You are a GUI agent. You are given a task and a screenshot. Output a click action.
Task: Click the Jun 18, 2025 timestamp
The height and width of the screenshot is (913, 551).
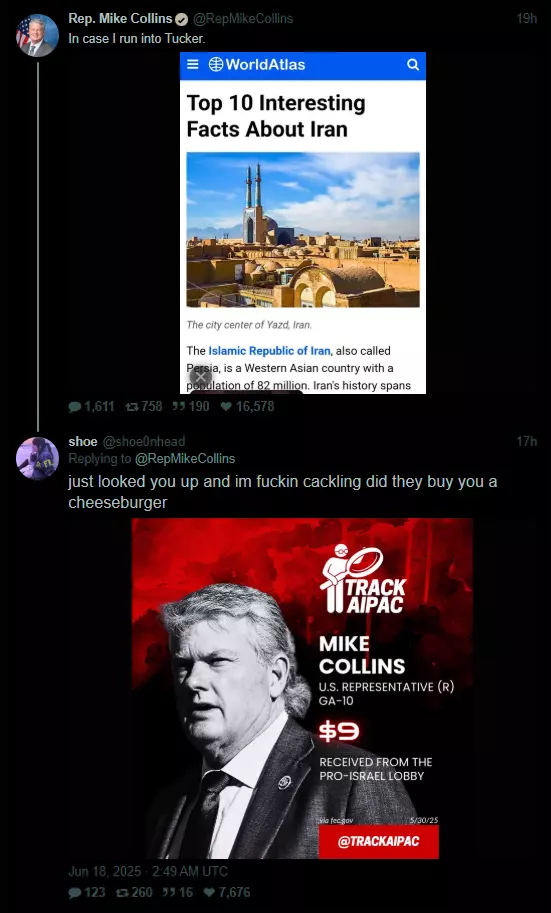point(105,872)
